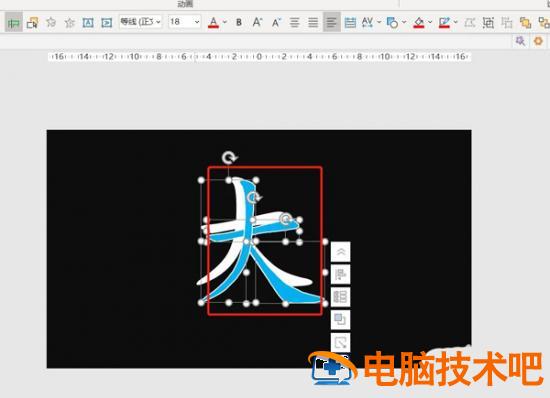
Task: Increase the font size
Action: pos(257,23)
